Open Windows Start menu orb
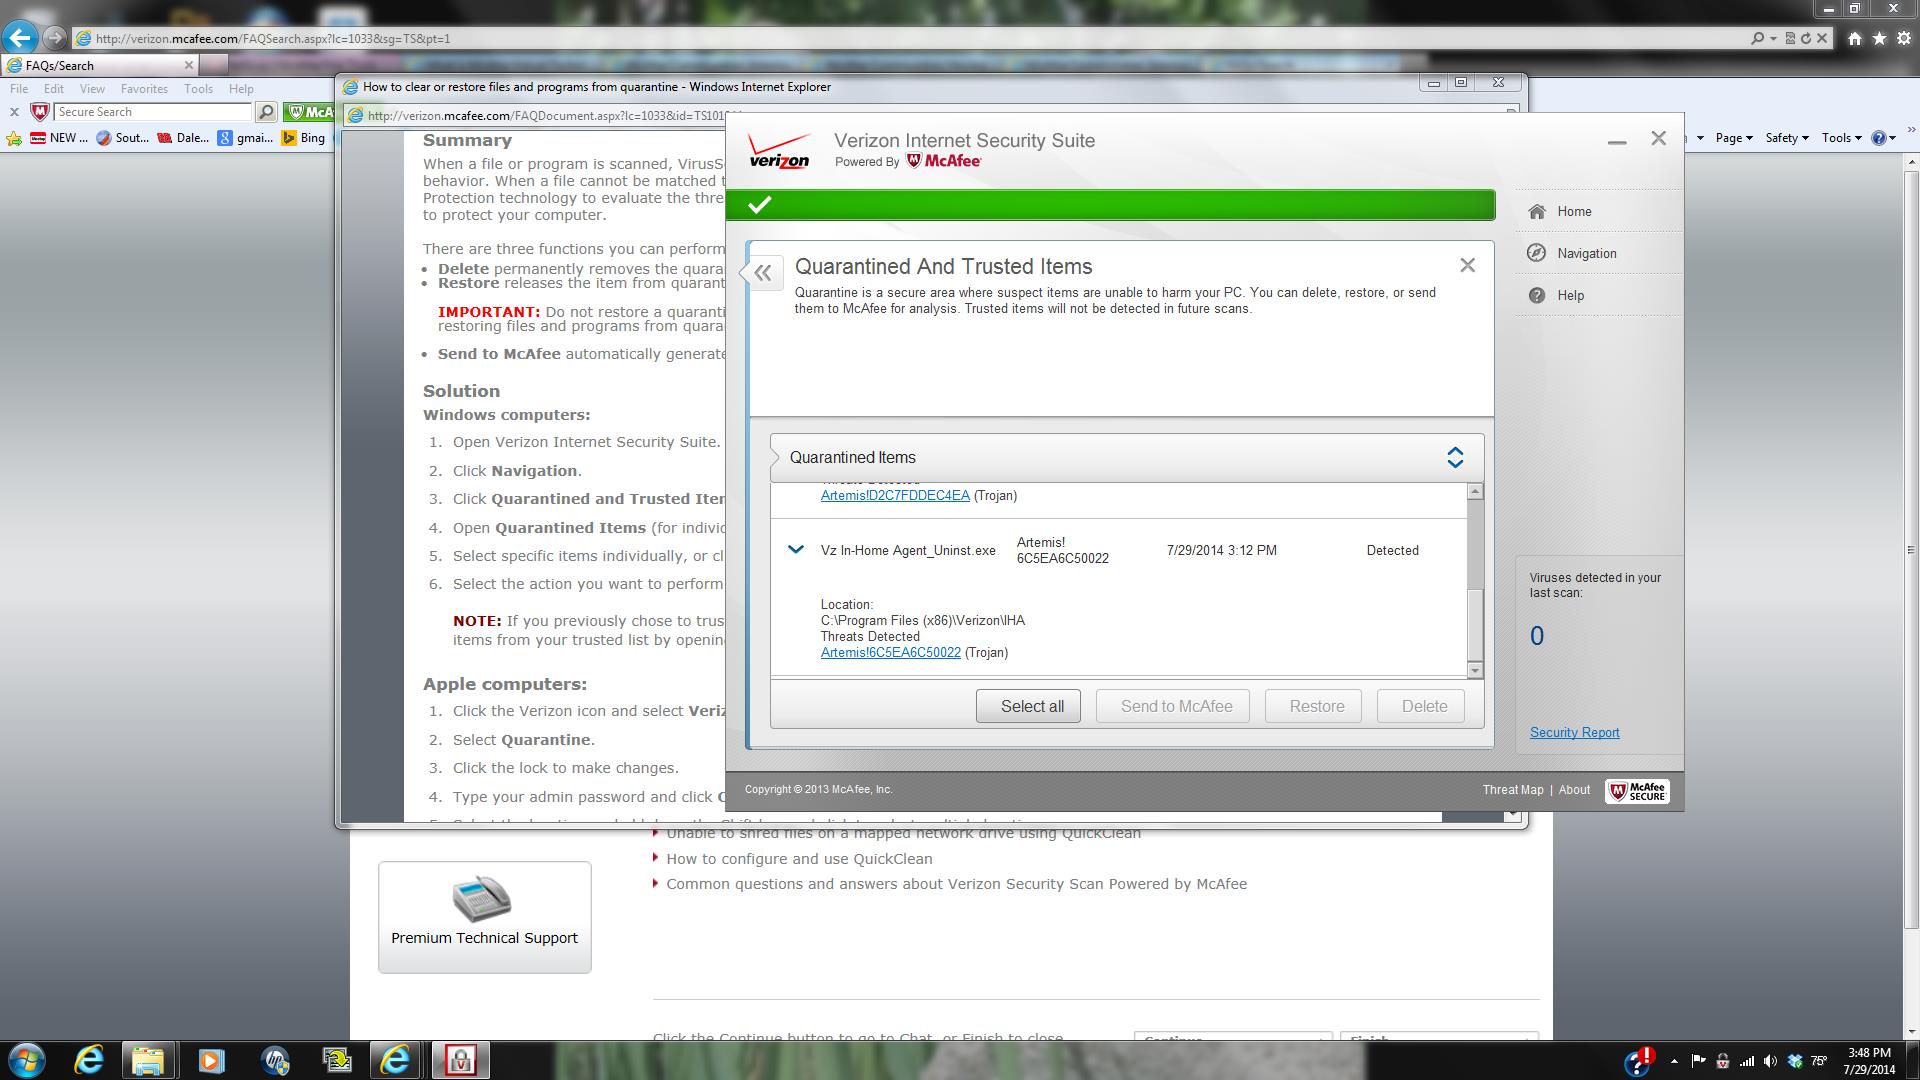The image size is (1920, 1080). click(27, 1060)
